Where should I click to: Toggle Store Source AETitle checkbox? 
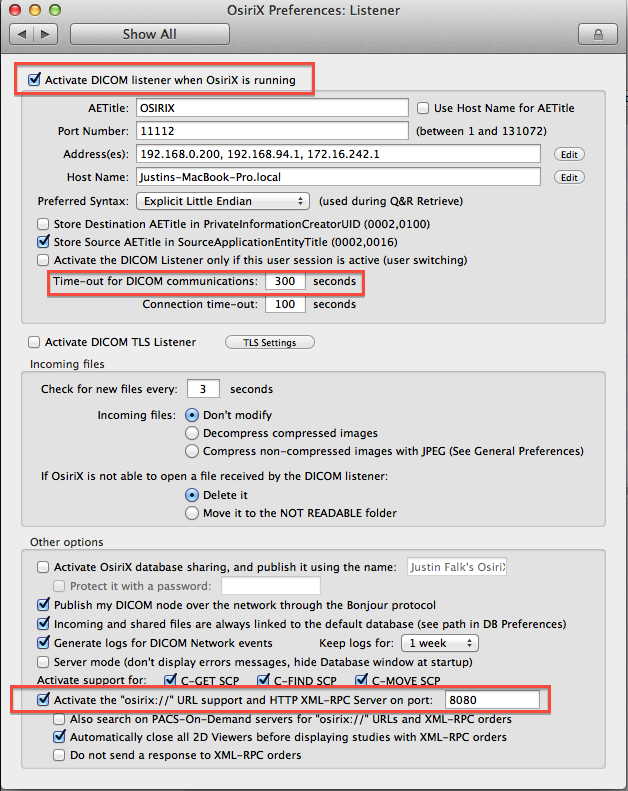click(x=43, y=242)
